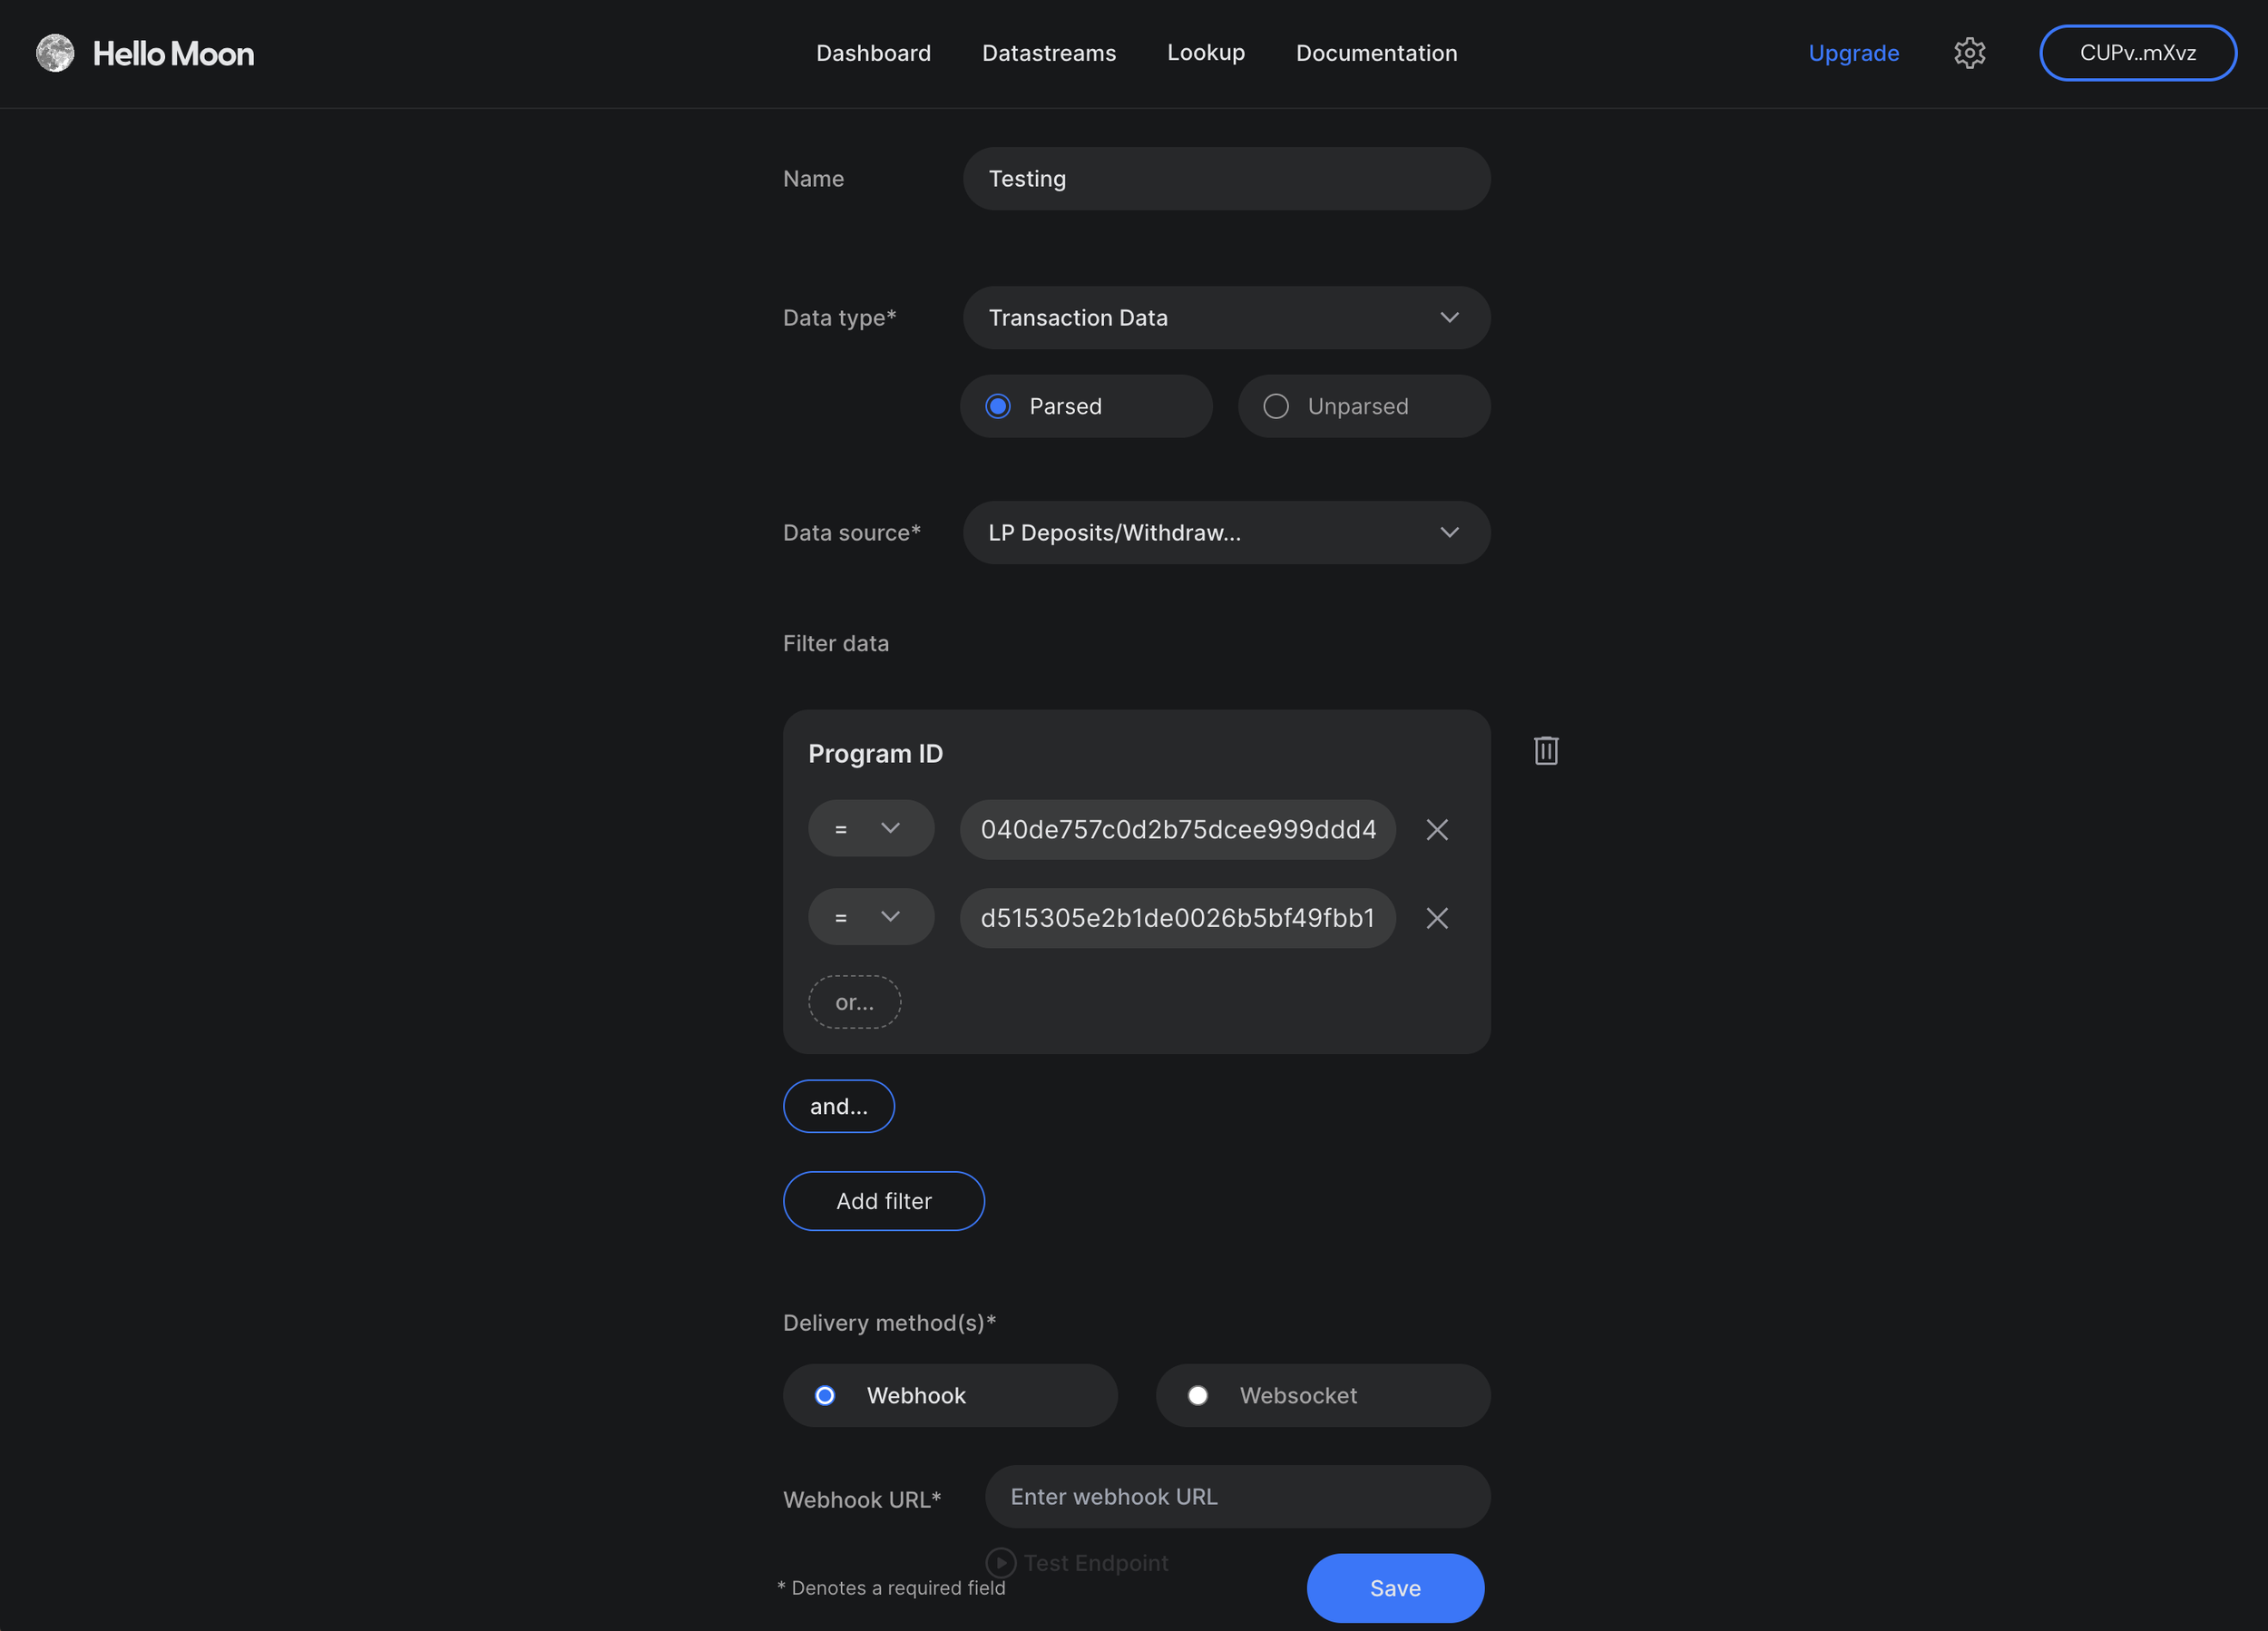Click the Denotes a required field note

891,1587
